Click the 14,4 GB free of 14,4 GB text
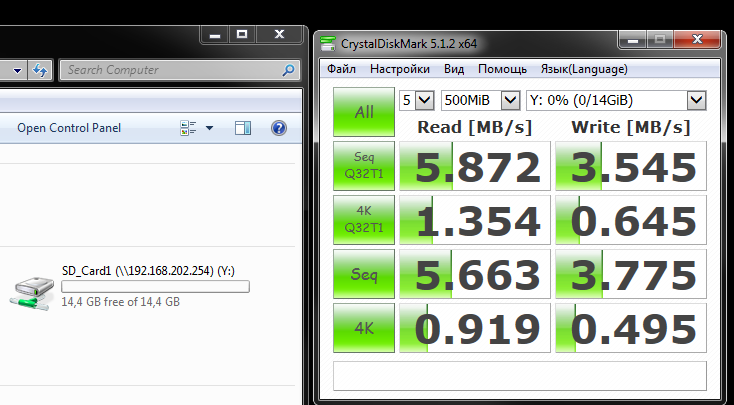The image size is (734, 405). tap(120, 302)
